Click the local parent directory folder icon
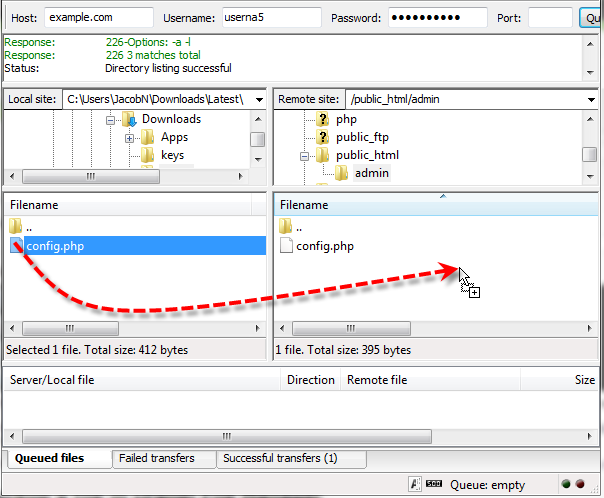 15,226
